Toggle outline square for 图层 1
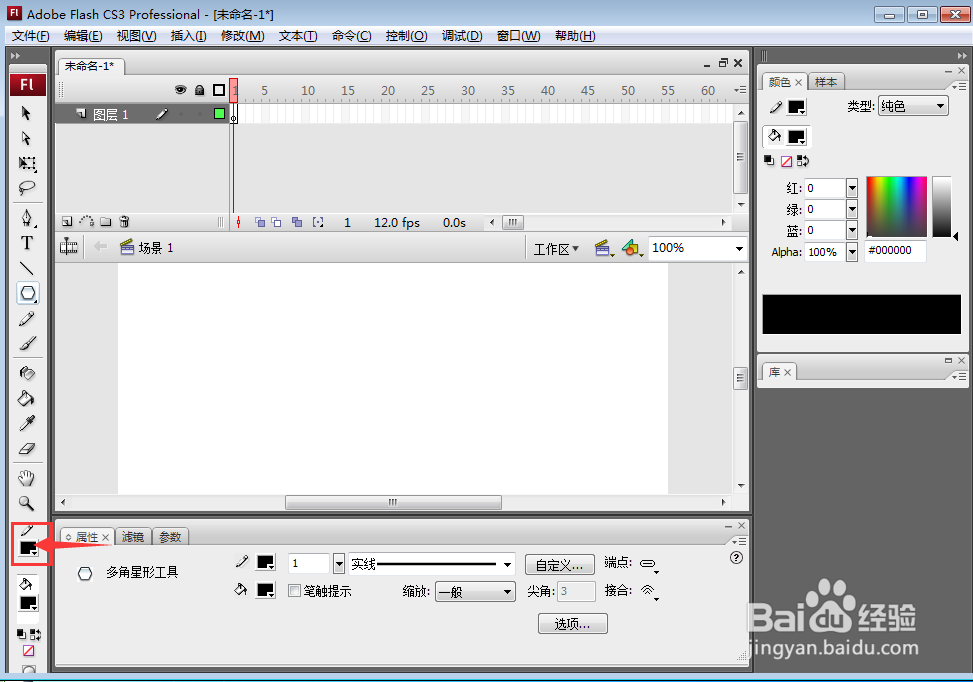The height and width of the screenshot is (682, 973). (x=219, y=114)
